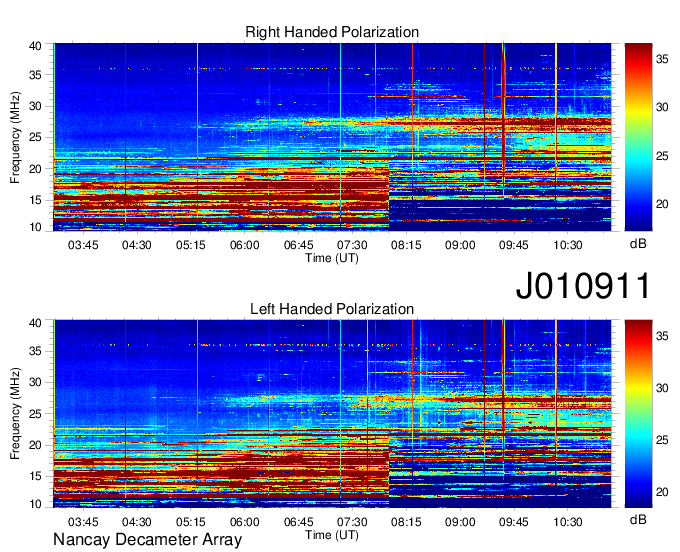Click the Left Handed Polarization spectrogram image
The width and height of the screenshot is (680, 552).
point(332,414)
